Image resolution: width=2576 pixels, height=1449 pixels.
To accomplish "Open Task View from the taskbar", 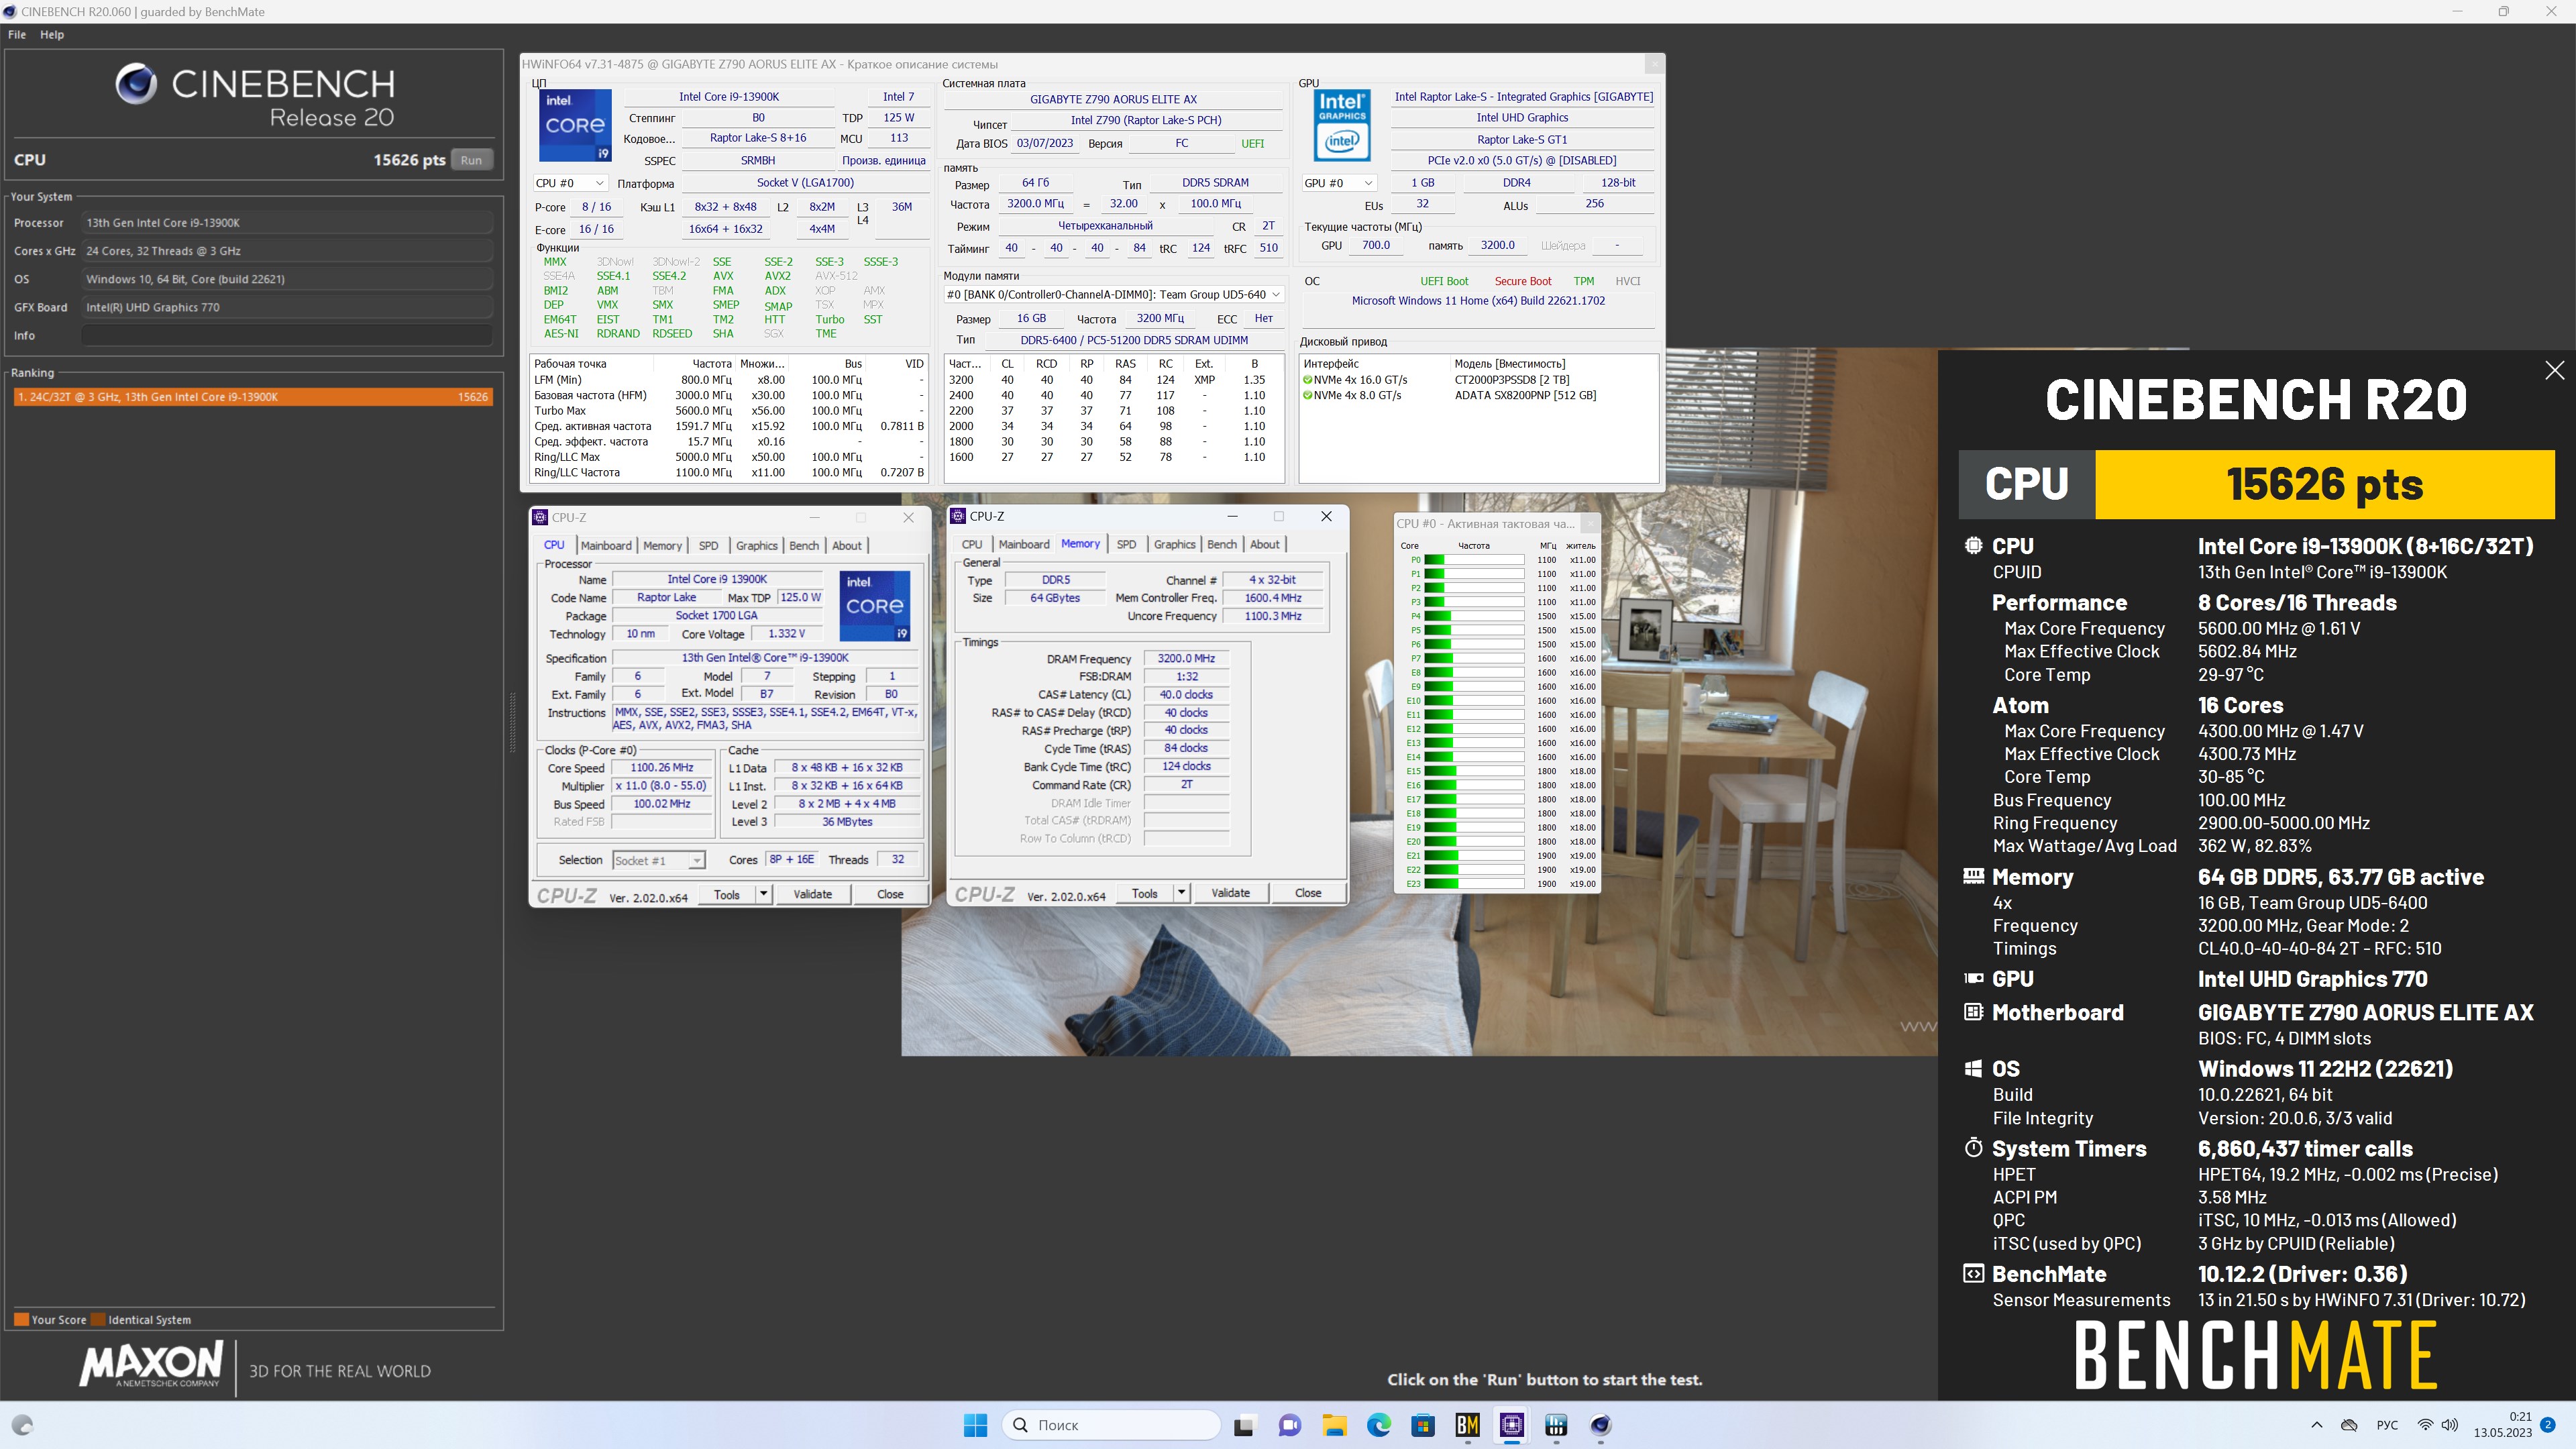I will [x=1244, y=1425].
